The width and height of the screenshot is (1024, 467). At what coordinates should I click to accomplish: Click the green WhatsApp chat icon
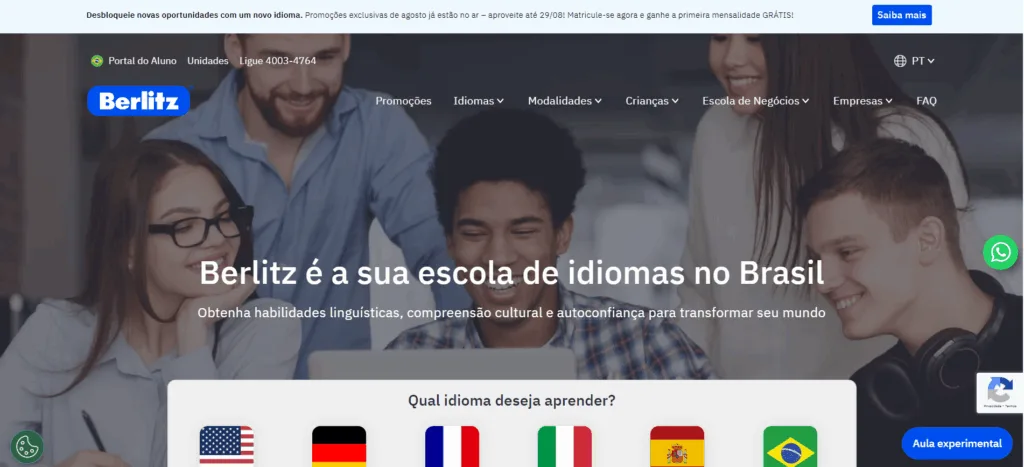1000,252
